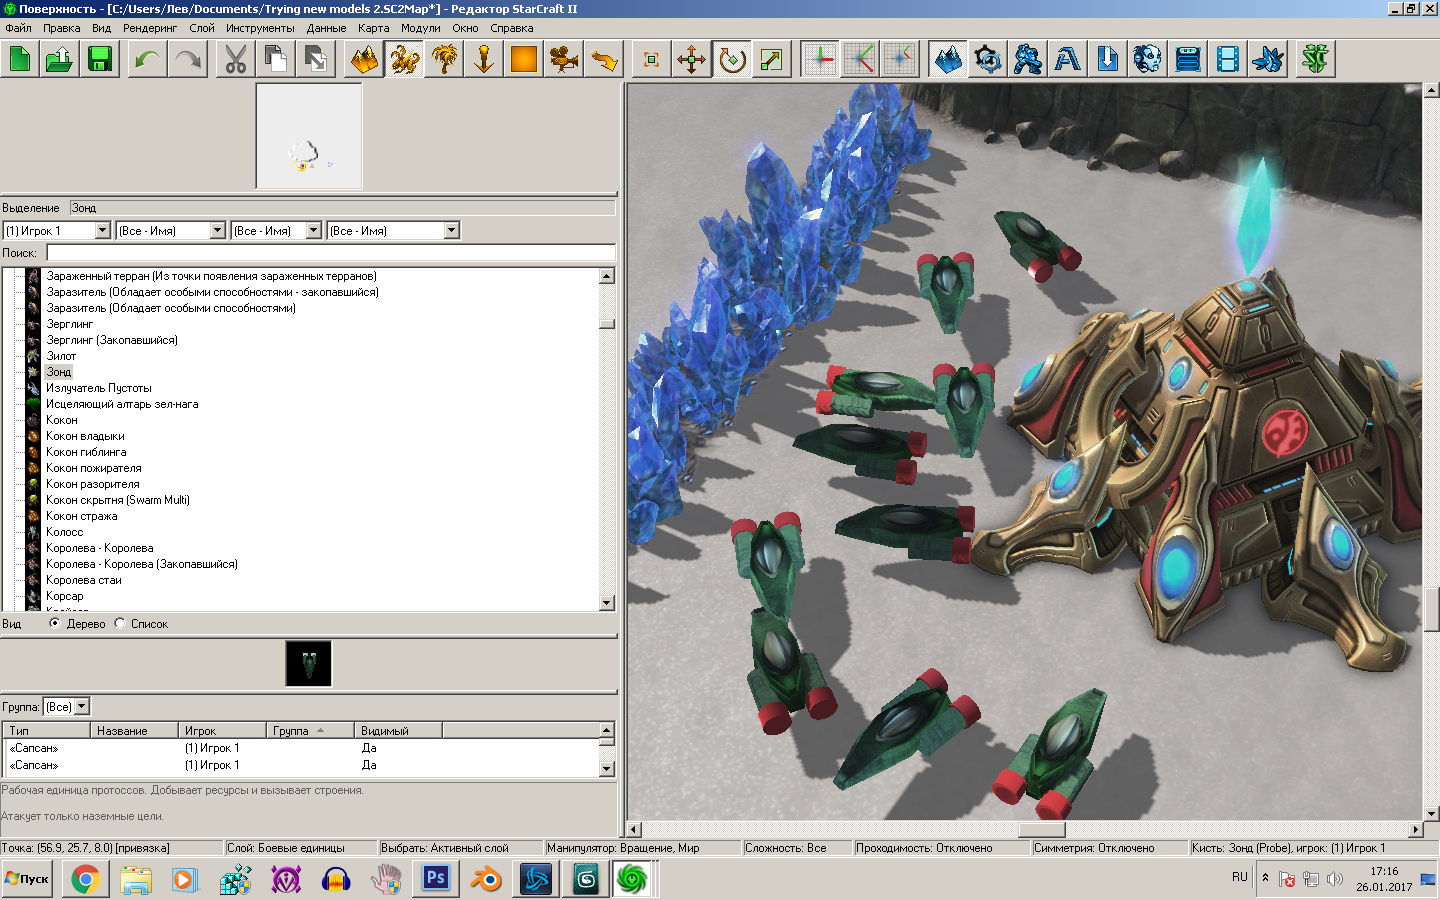Open Photoshop from the taskbar
This screenshot has height=900, width=1440.
436,879
